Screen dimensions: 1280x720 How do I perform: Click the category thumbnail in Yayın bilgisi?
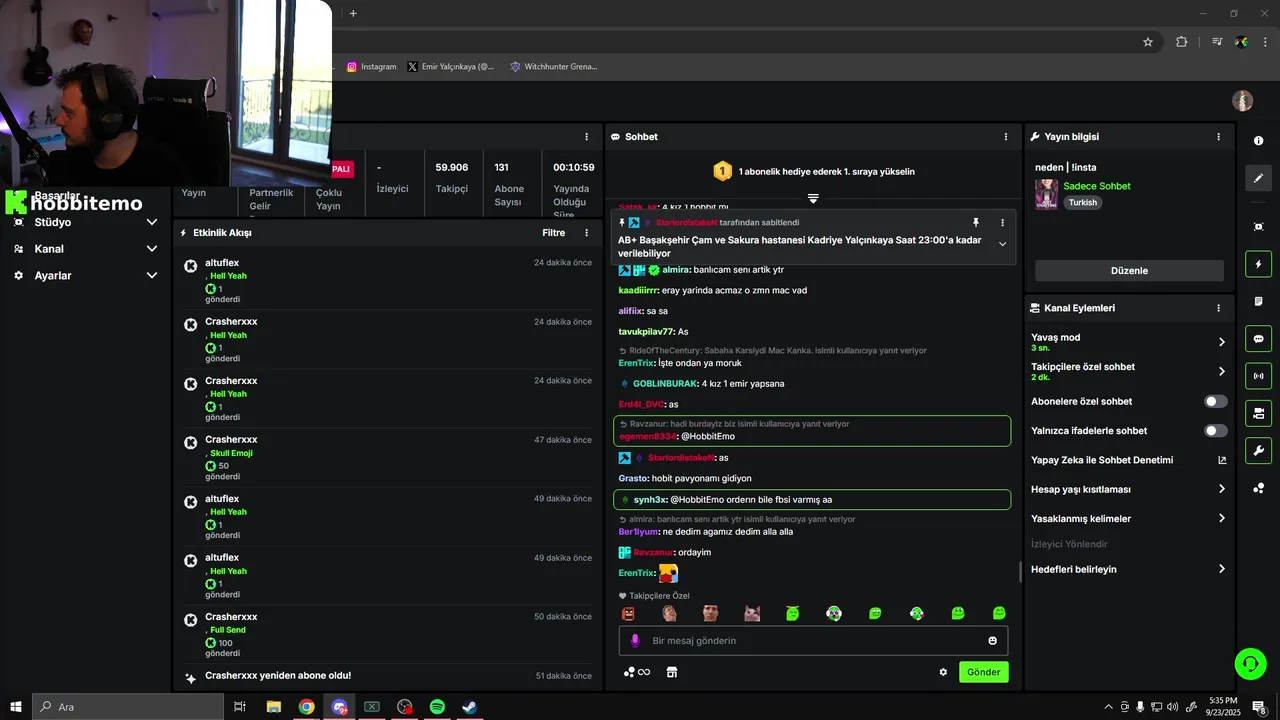(1046, 194)
